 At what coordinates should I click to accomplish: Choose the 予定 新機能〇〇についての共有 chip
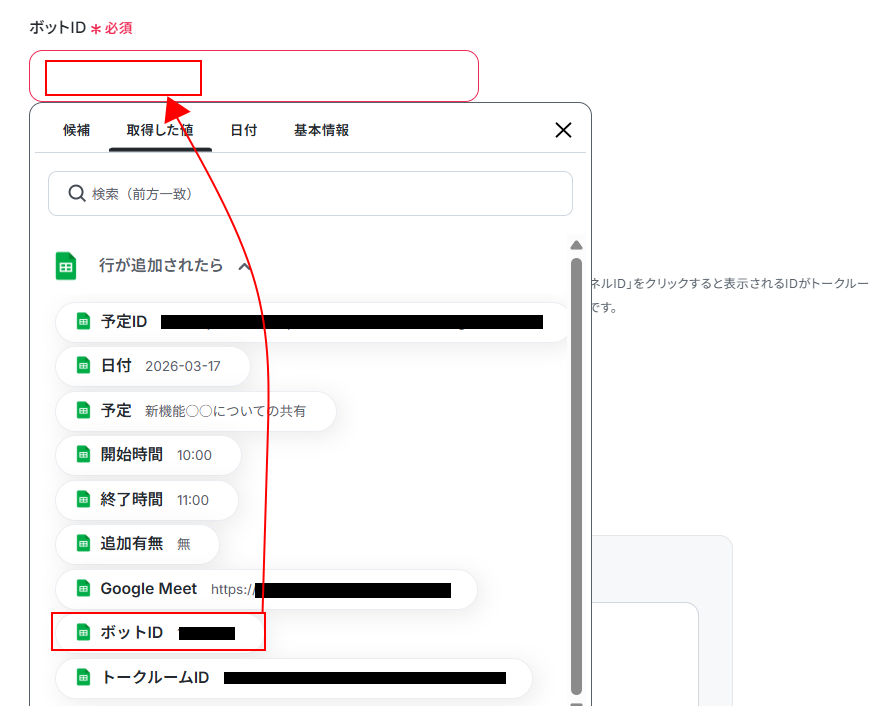(196, 411)
